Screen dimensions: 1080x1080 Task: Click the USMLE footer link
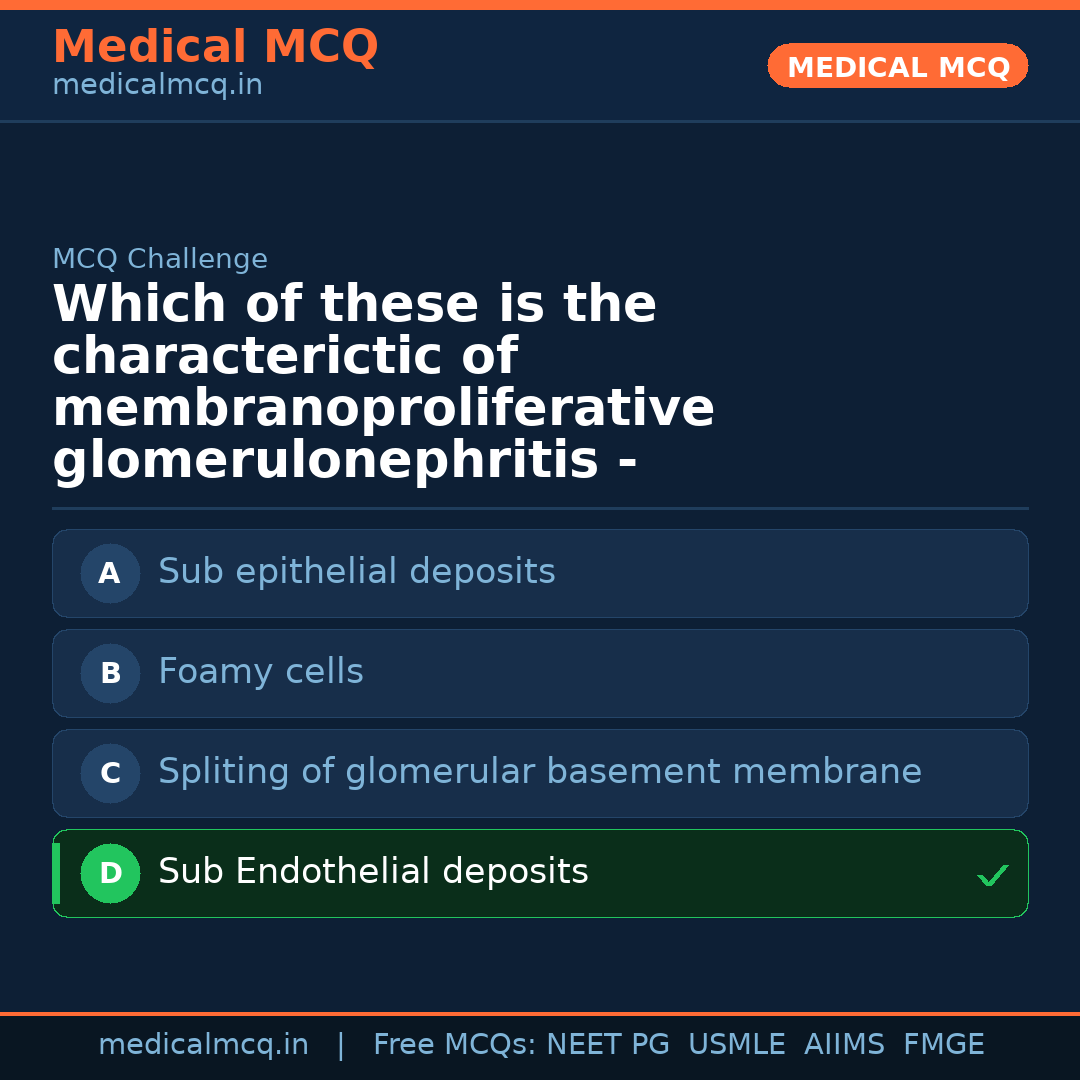pyautogui.click(x=737, y=1044)
